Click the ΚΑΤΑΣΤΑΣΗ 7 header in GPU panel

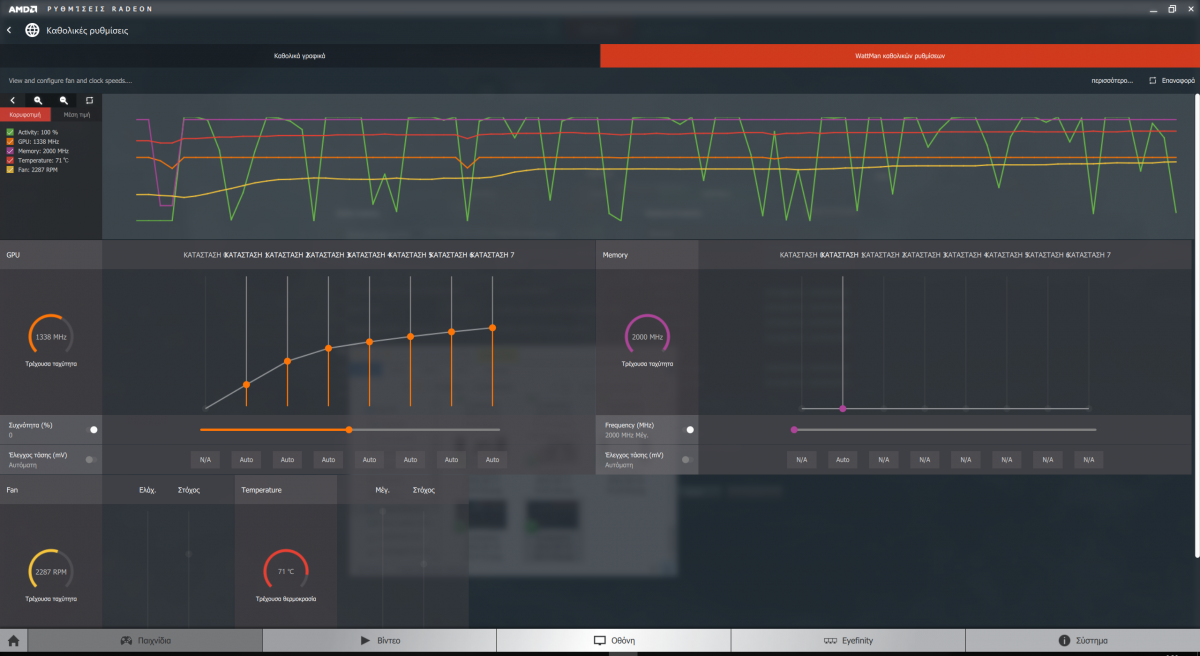tap(493, 255)
